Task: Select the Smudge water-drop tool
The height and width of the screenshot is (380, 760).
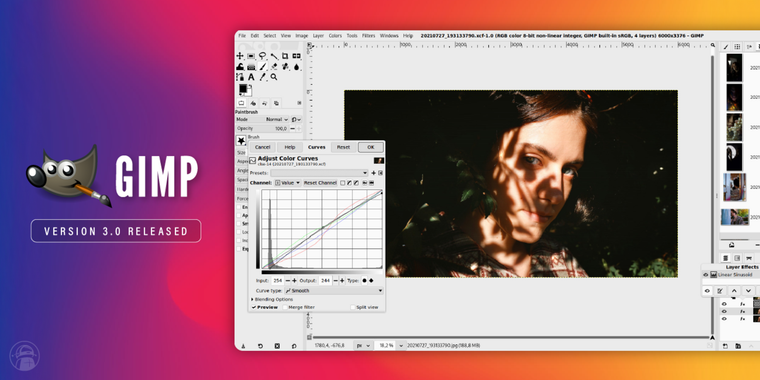Action: (x=296, y=67)
